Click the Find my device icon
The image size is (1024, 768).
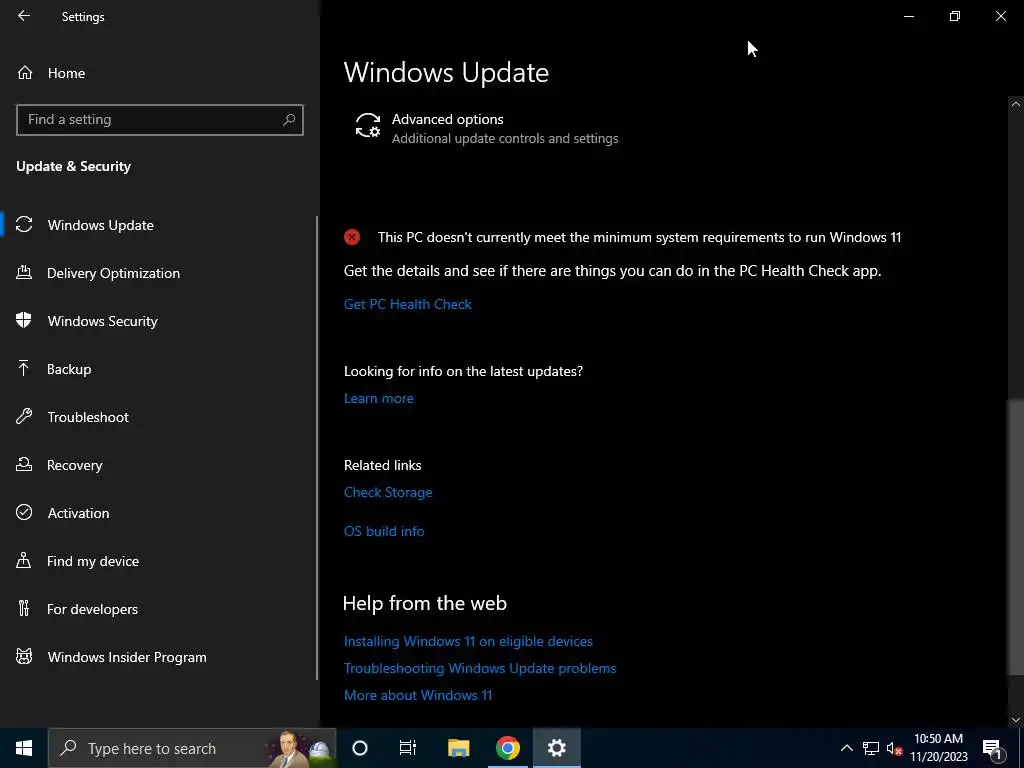click(x=24, y=560)
